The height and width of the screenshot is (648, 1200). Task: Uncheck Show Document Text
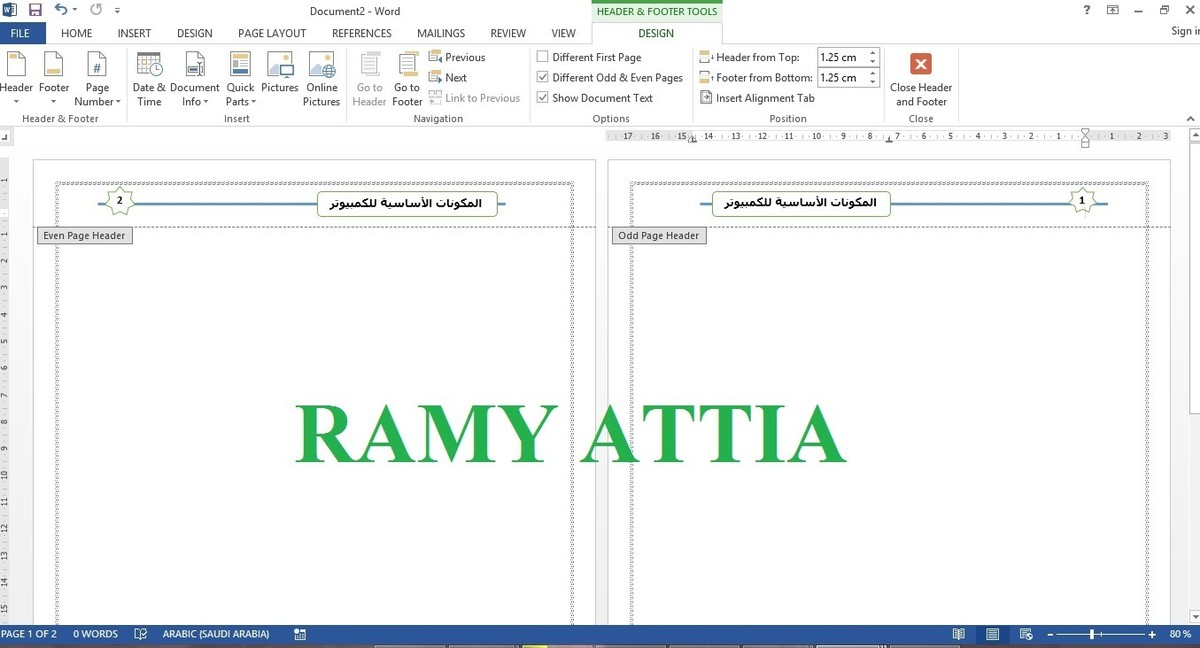[x=542, y=97]
